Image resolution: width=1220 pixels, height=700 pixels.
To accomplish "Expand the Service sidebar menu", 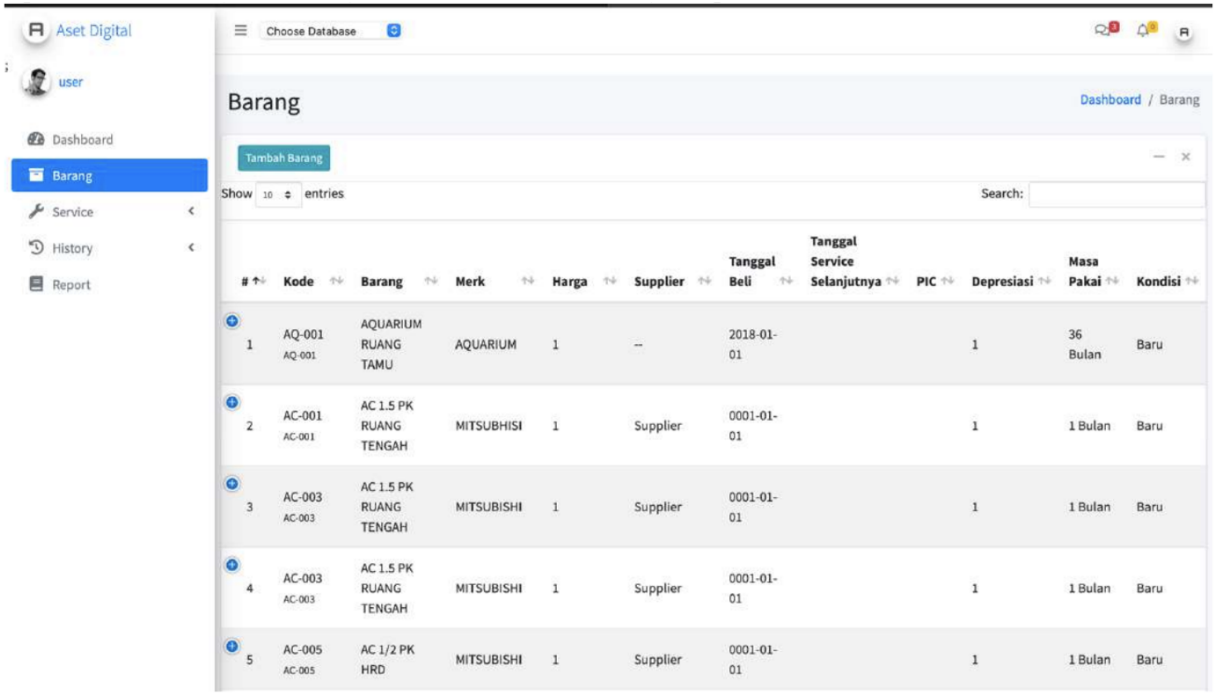I will [x=110, y=212].
